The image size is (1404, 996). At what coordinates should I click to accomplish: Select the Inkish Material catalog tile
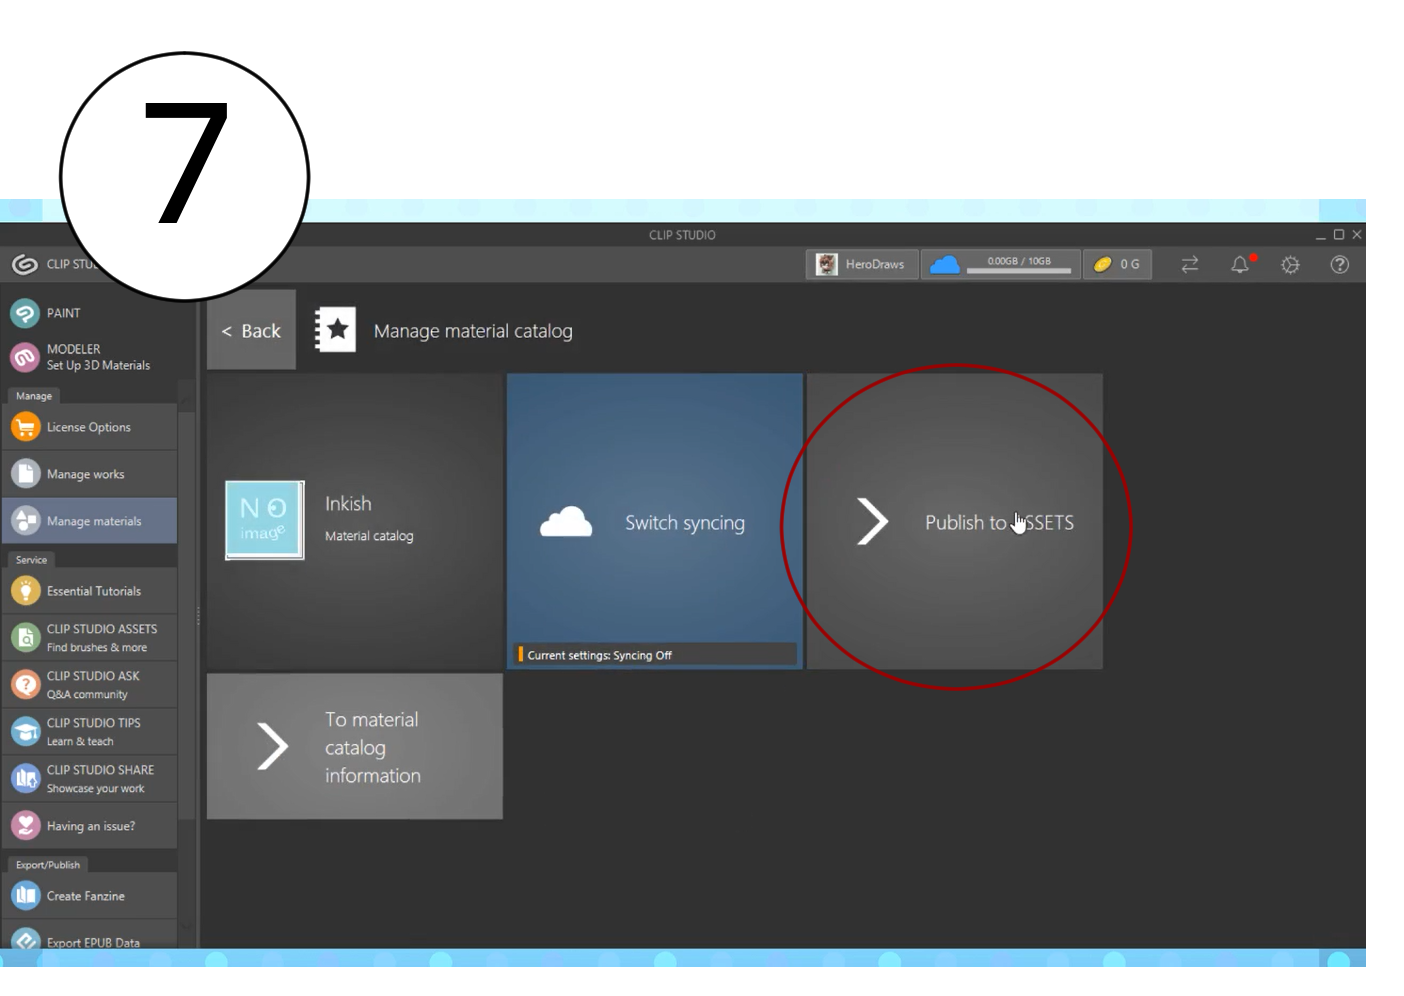click(355, 522)
